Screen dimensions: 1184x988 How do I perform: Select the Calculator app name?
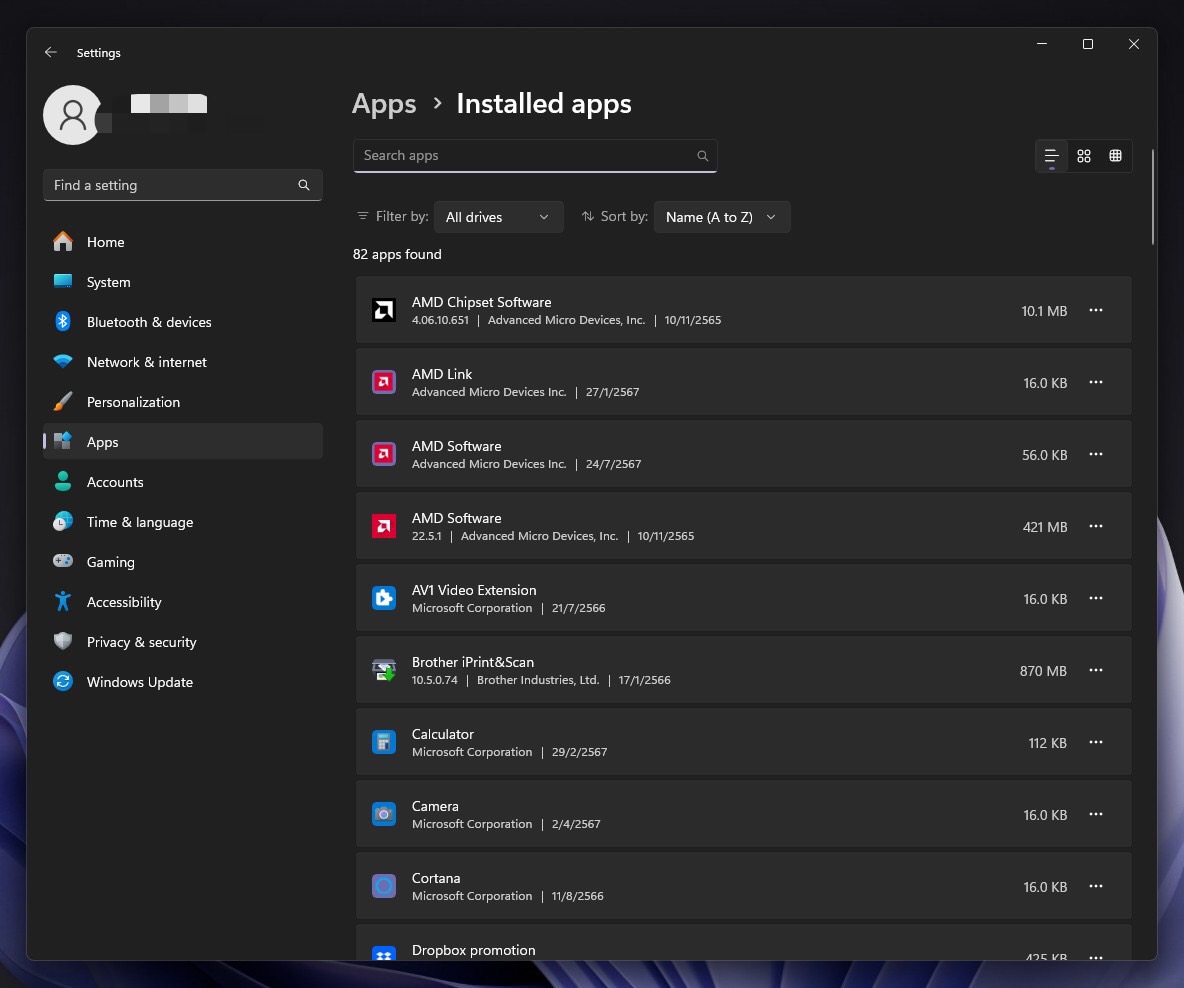pyautogui.click(x=442, y=734)
